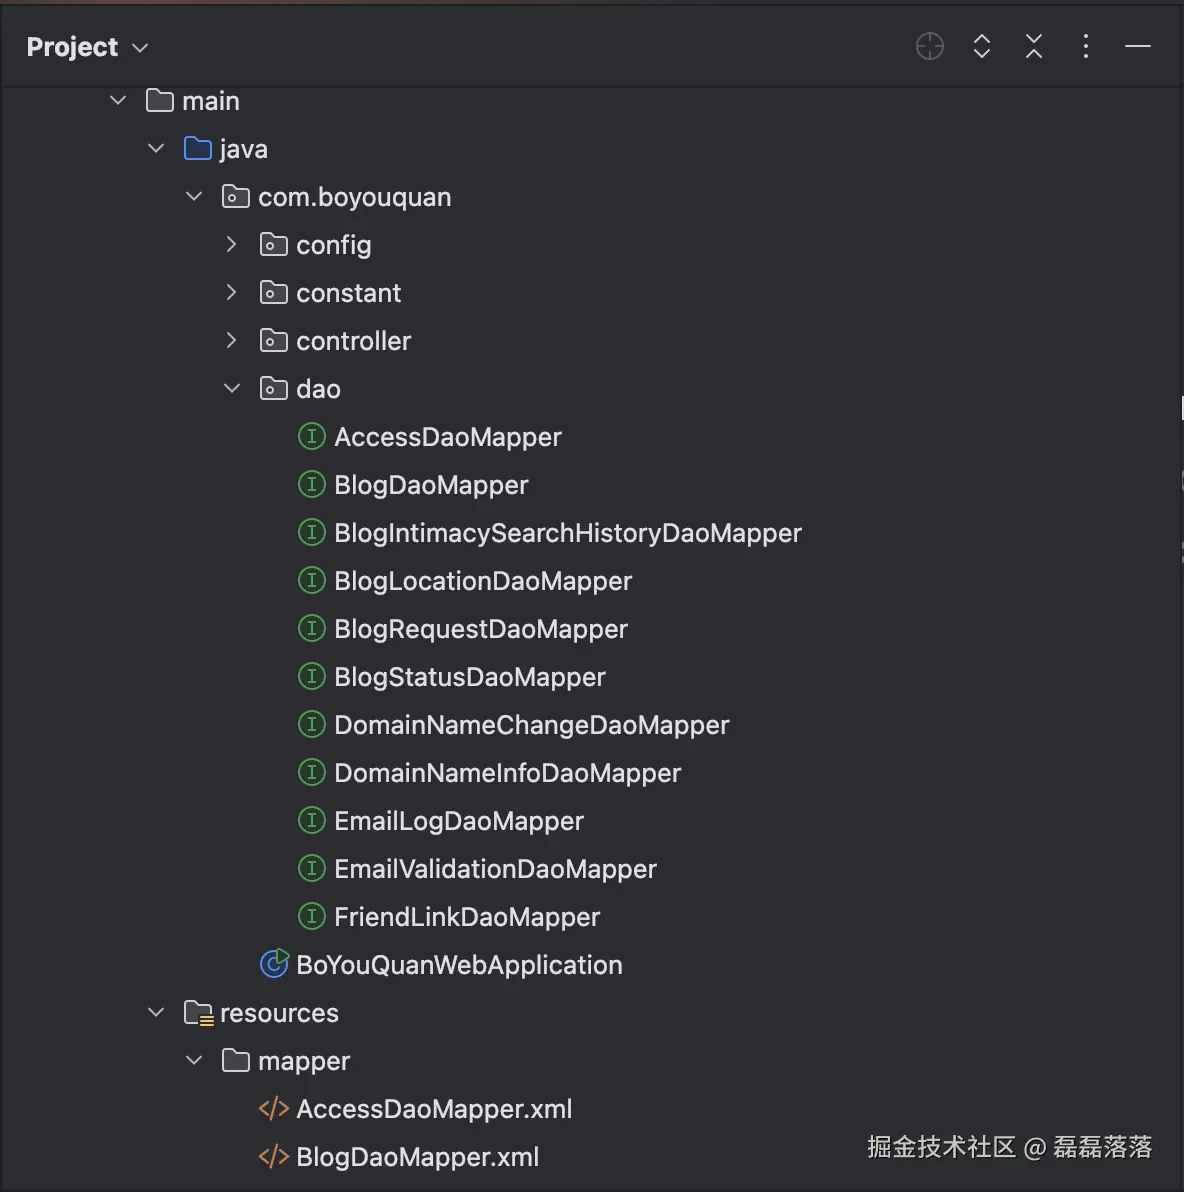Click the AccessDaoMapper.xml file icon
The image size is (1184, 1192).
coord(274,1108)
